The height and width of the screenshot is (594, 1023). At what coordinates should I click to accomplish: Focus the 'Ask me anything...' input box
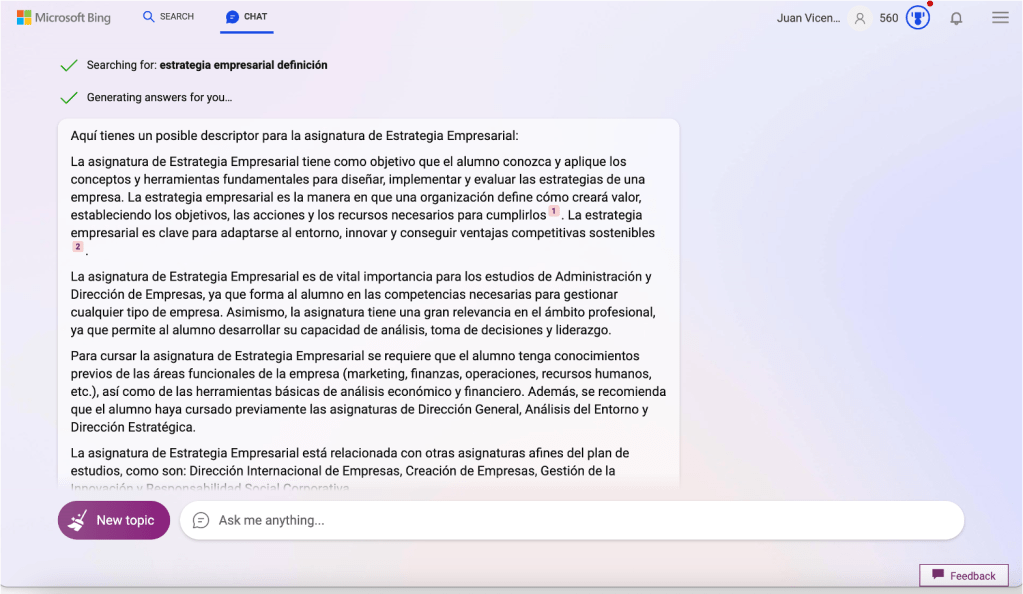pyautogui.click(x=580, y=520)
